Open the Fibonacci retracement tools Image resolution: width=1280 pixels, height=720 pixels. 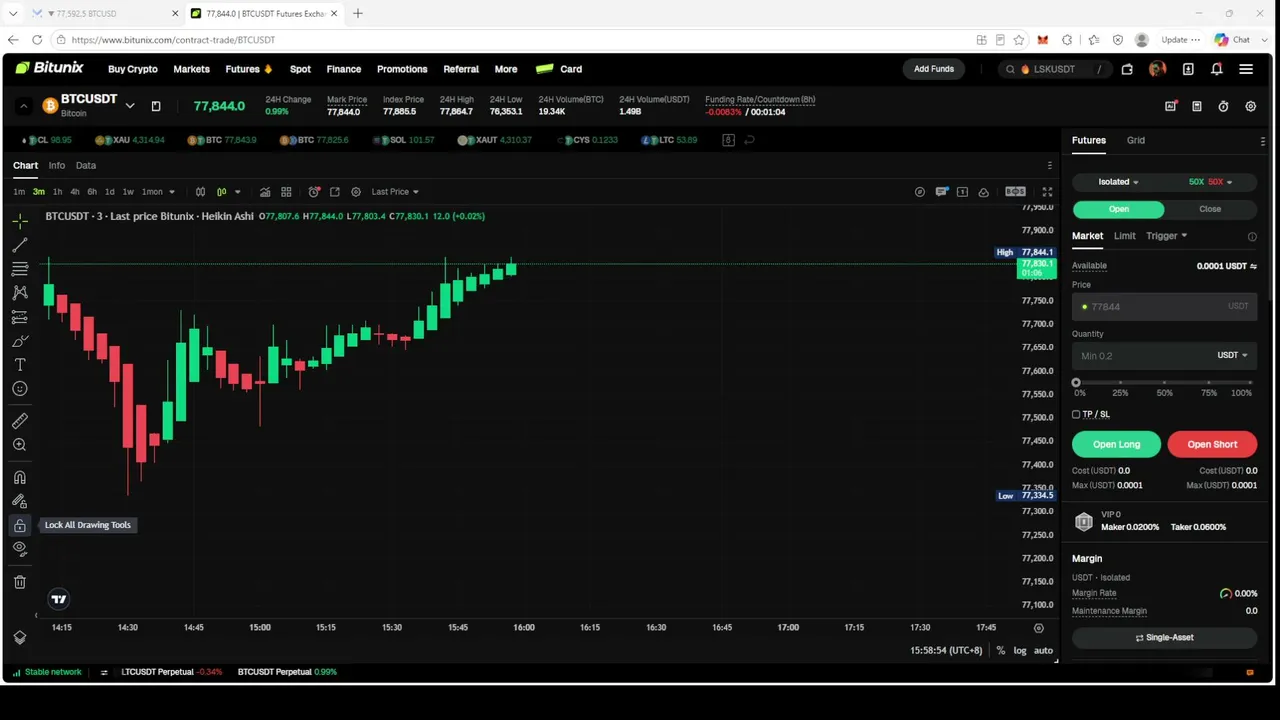click(20, 269)
